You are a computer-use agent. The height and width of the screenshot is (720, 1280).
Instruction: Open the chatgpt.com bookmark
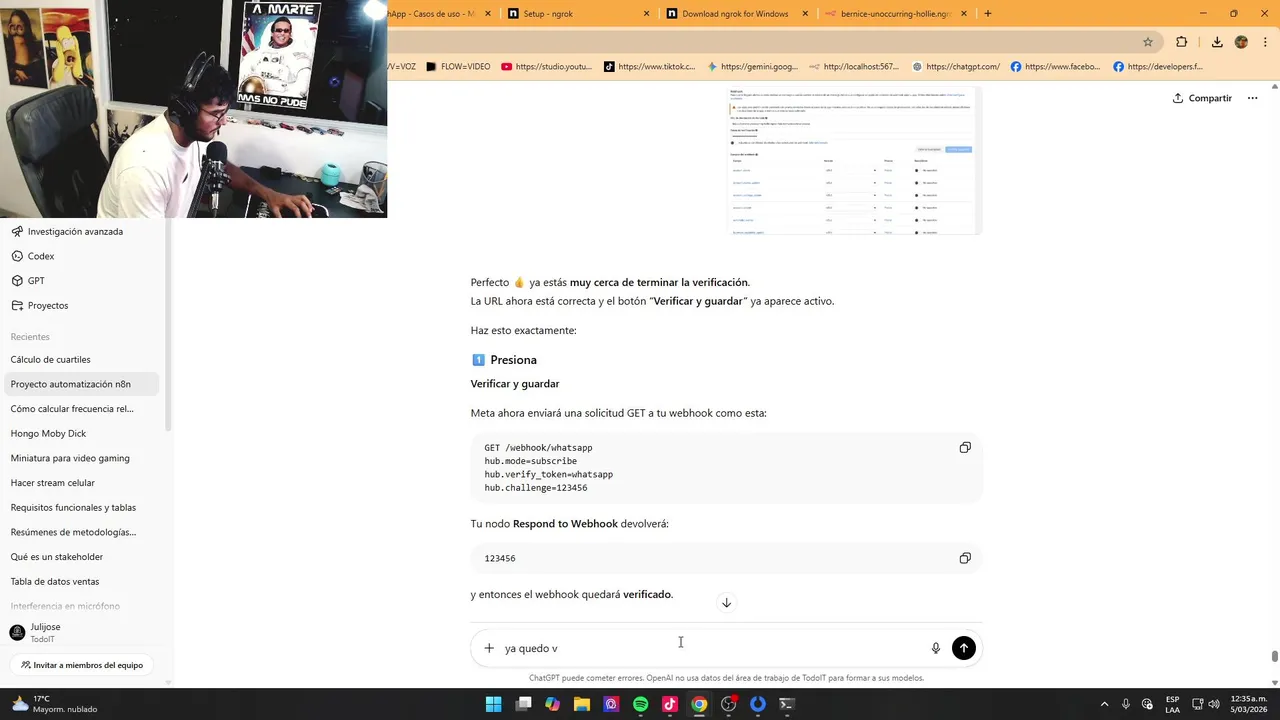(956, 67)
